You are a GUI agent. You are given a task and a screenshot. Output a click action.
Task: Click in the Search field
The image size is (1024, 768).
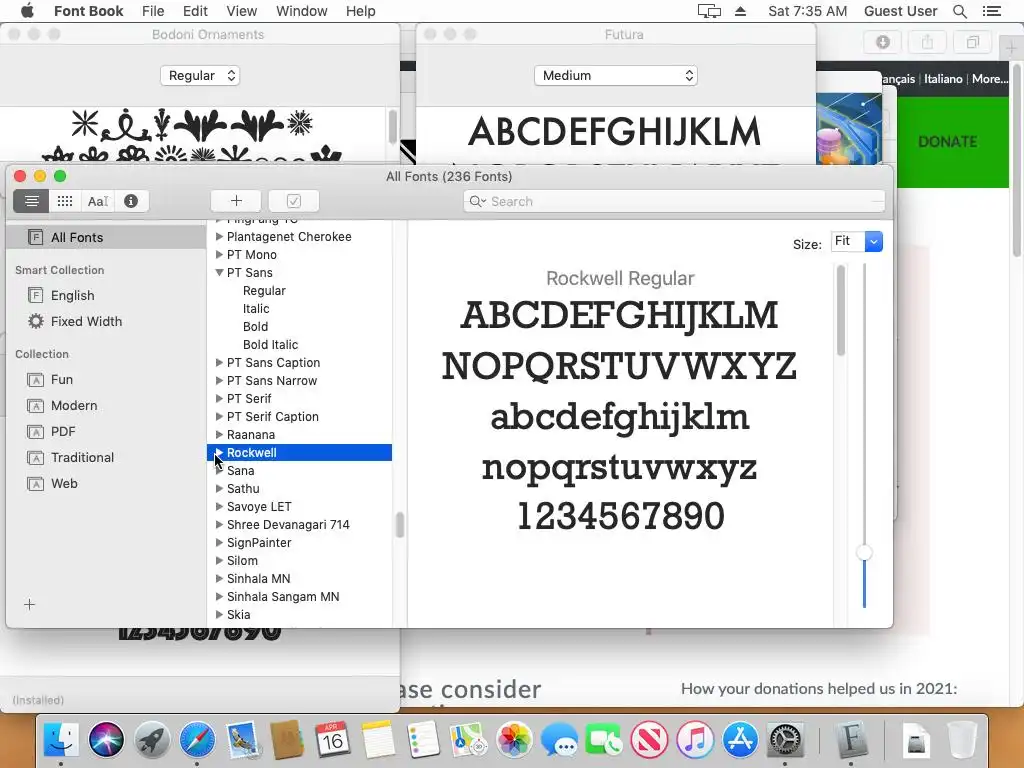[x=674, y=201]
